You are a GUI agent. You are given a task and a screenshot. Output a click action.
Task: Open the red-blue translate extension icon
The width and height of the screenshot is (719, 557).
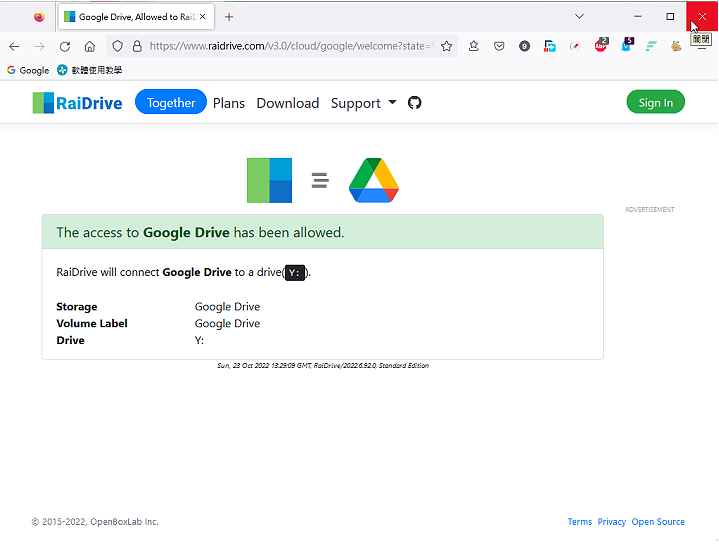pyautogui.click(x=550, y=46)
